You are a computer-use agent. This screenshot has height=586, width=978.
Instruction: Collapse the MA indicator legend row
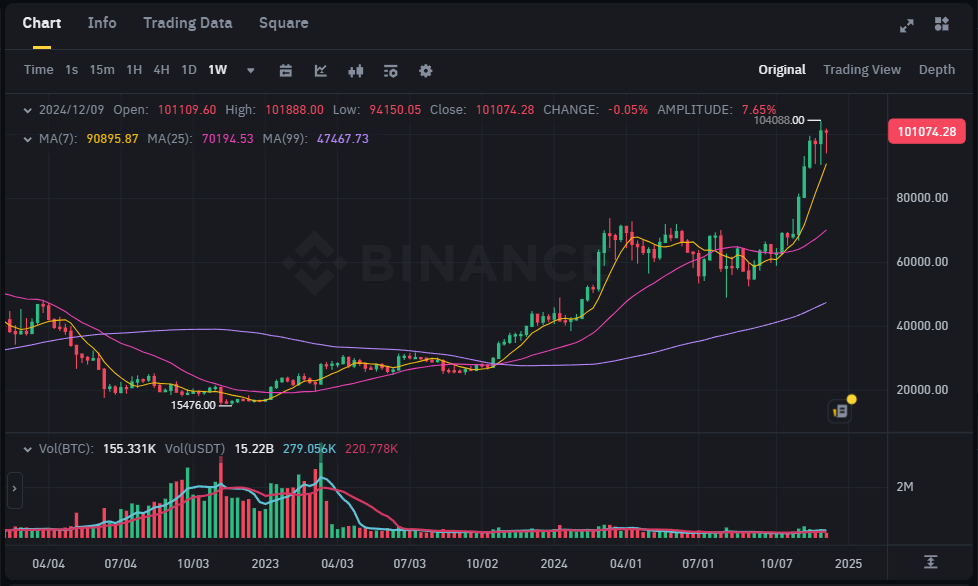tap(27, 139)
